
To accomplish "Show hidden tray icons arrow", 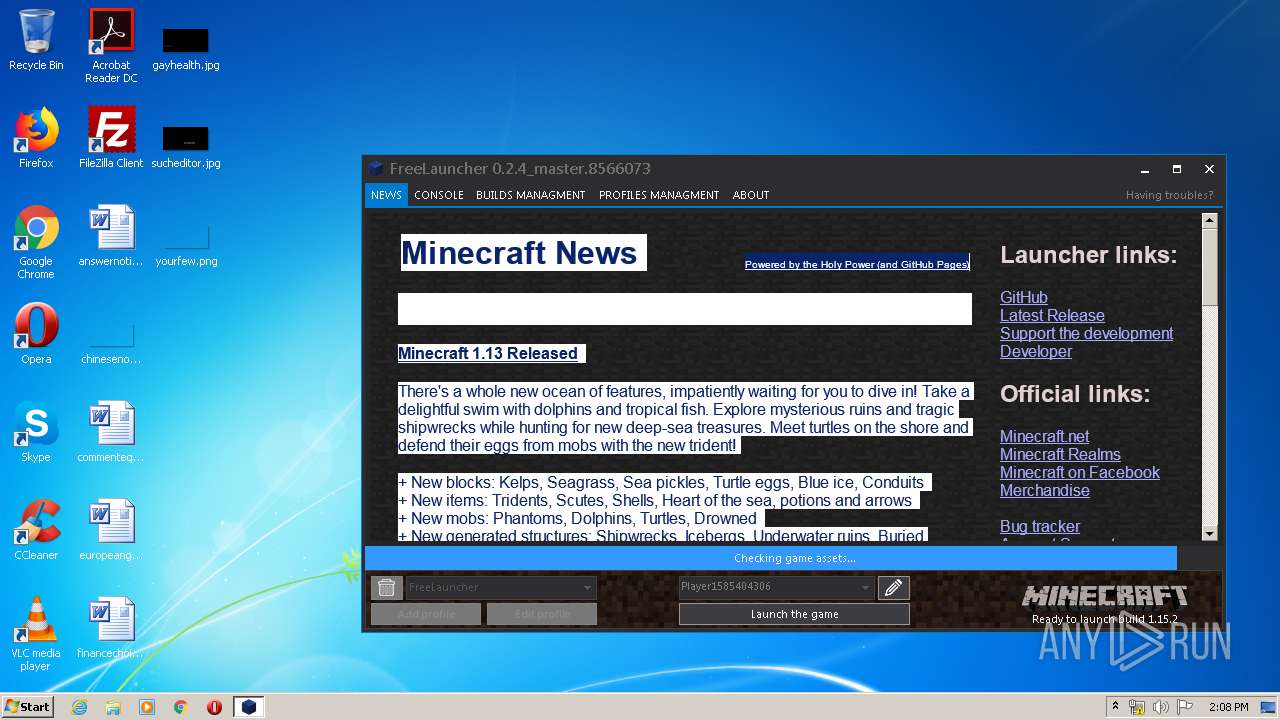I will pyautogui.click(x=1115, y=707).
